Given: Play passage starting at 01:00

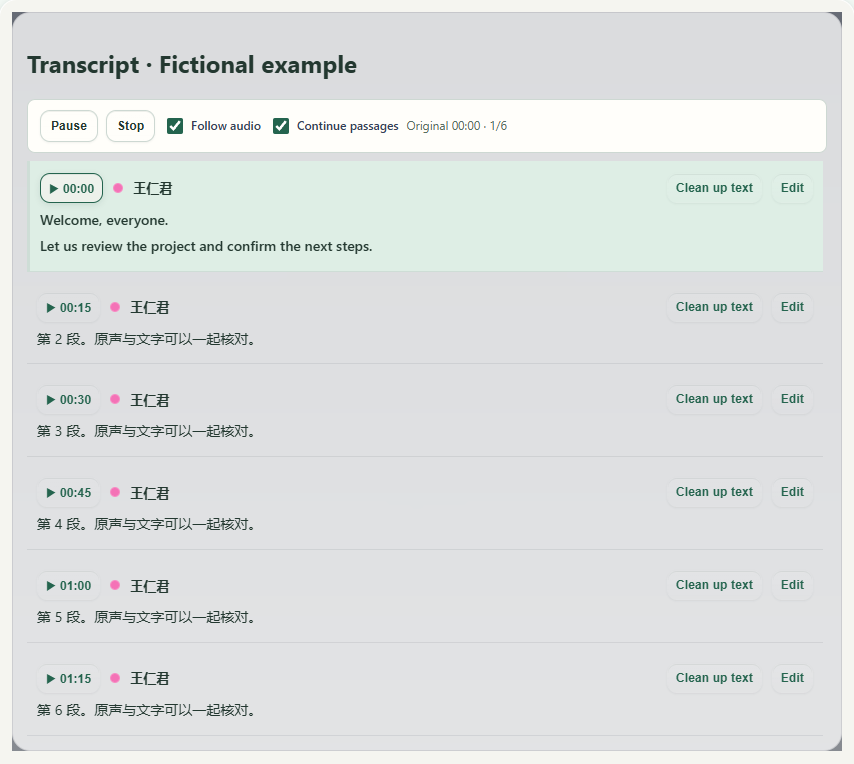Looking at the screenshot, I should pos(69,586).
